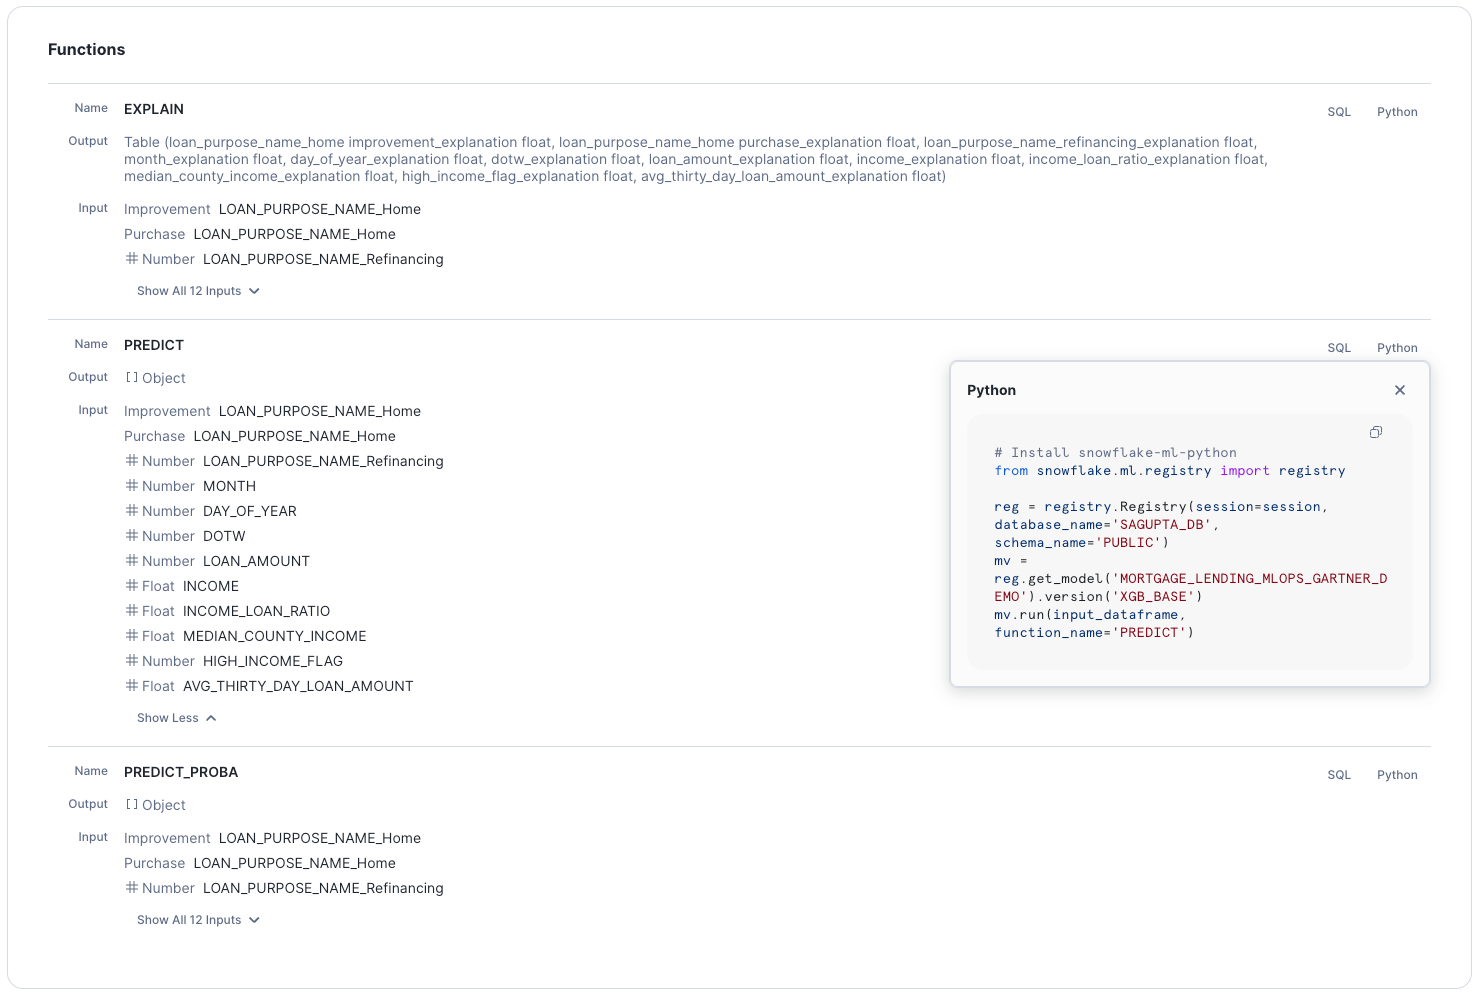Viewport: 1478px width, 997px height.
Task: Click the Python popup title
Action: point(991,390)
